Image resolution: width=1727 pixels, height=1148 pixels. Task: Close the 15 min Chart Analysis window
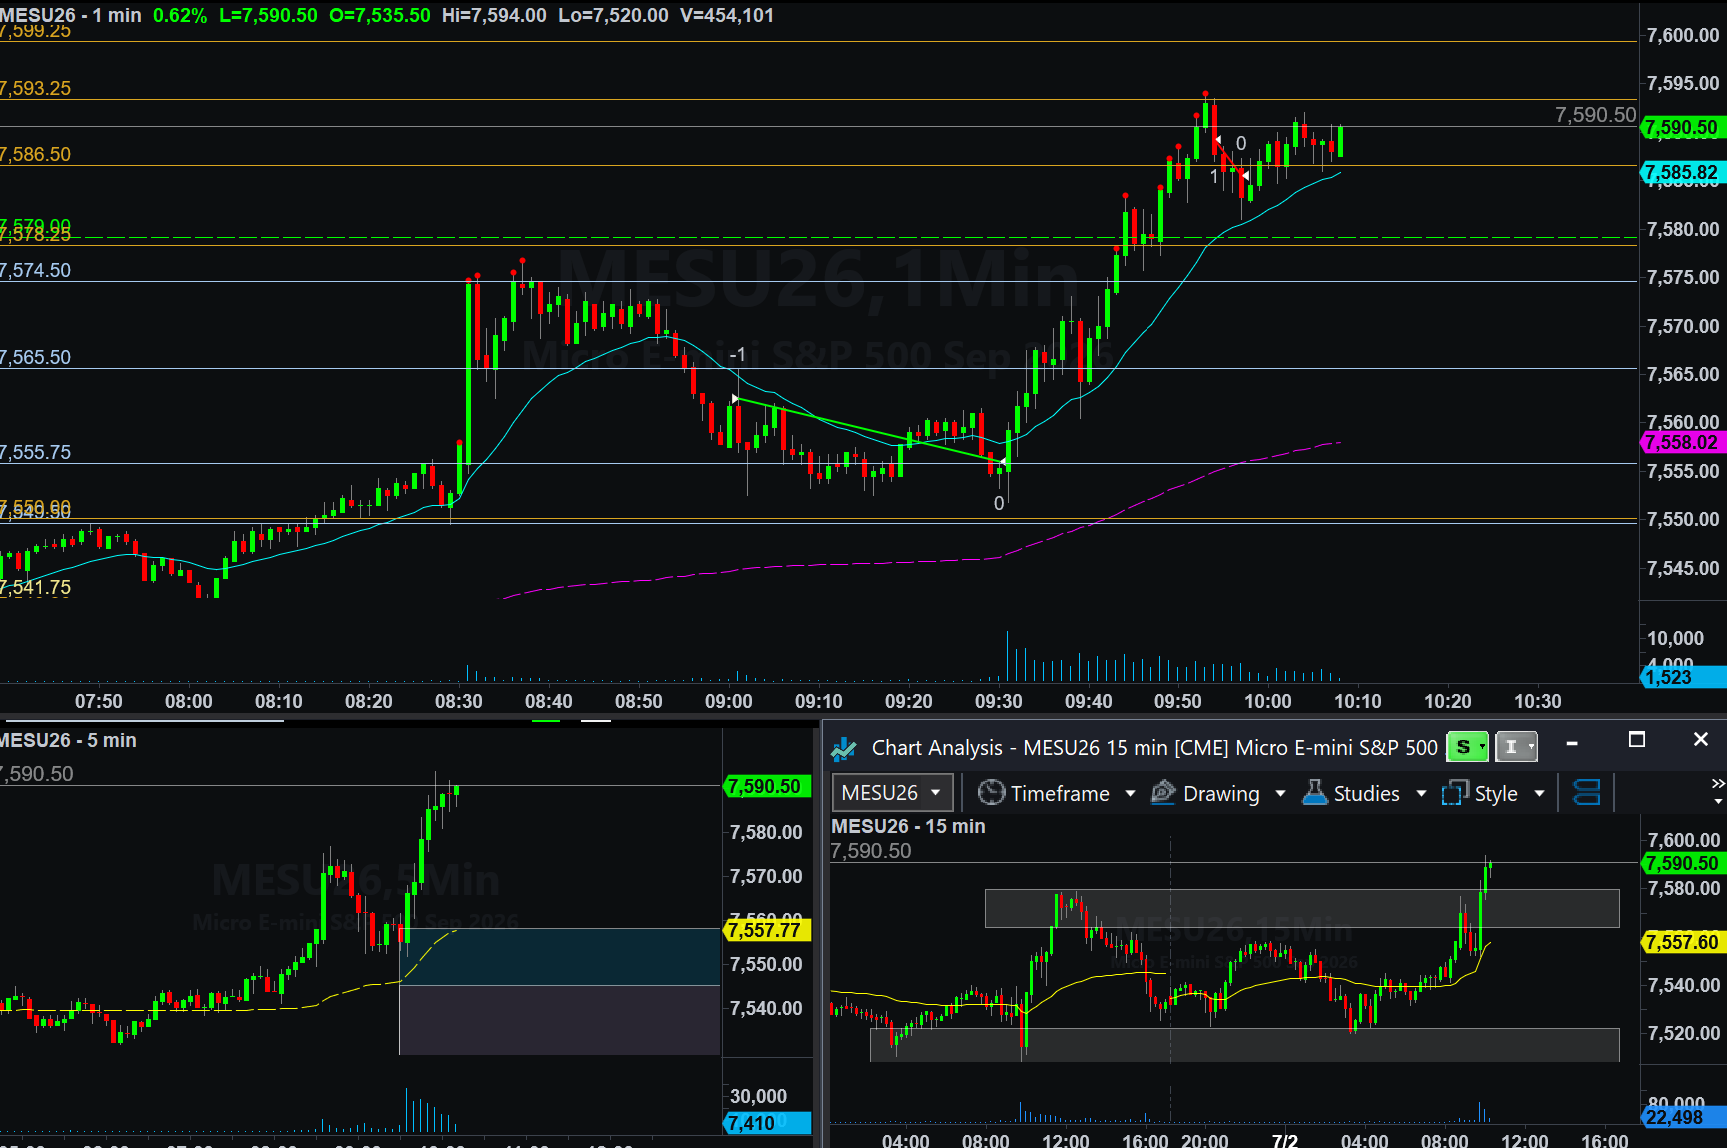point(1701,740)
